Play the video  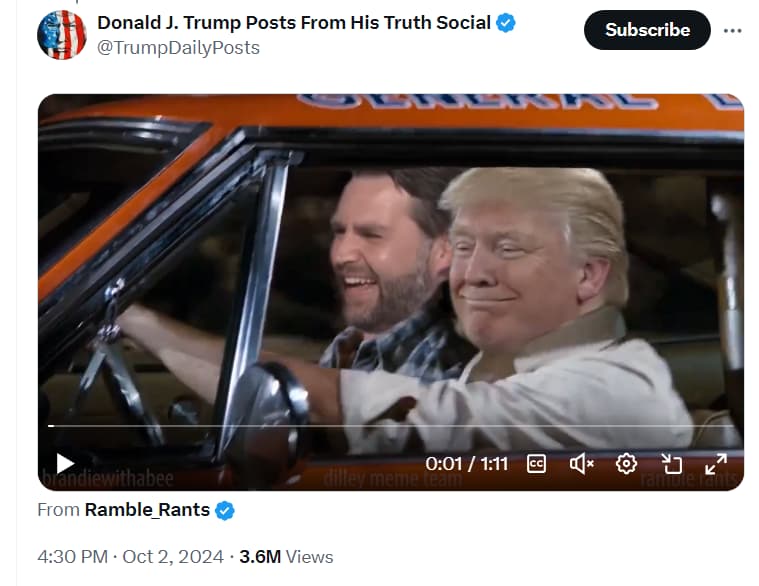click(x=65, y=464)
